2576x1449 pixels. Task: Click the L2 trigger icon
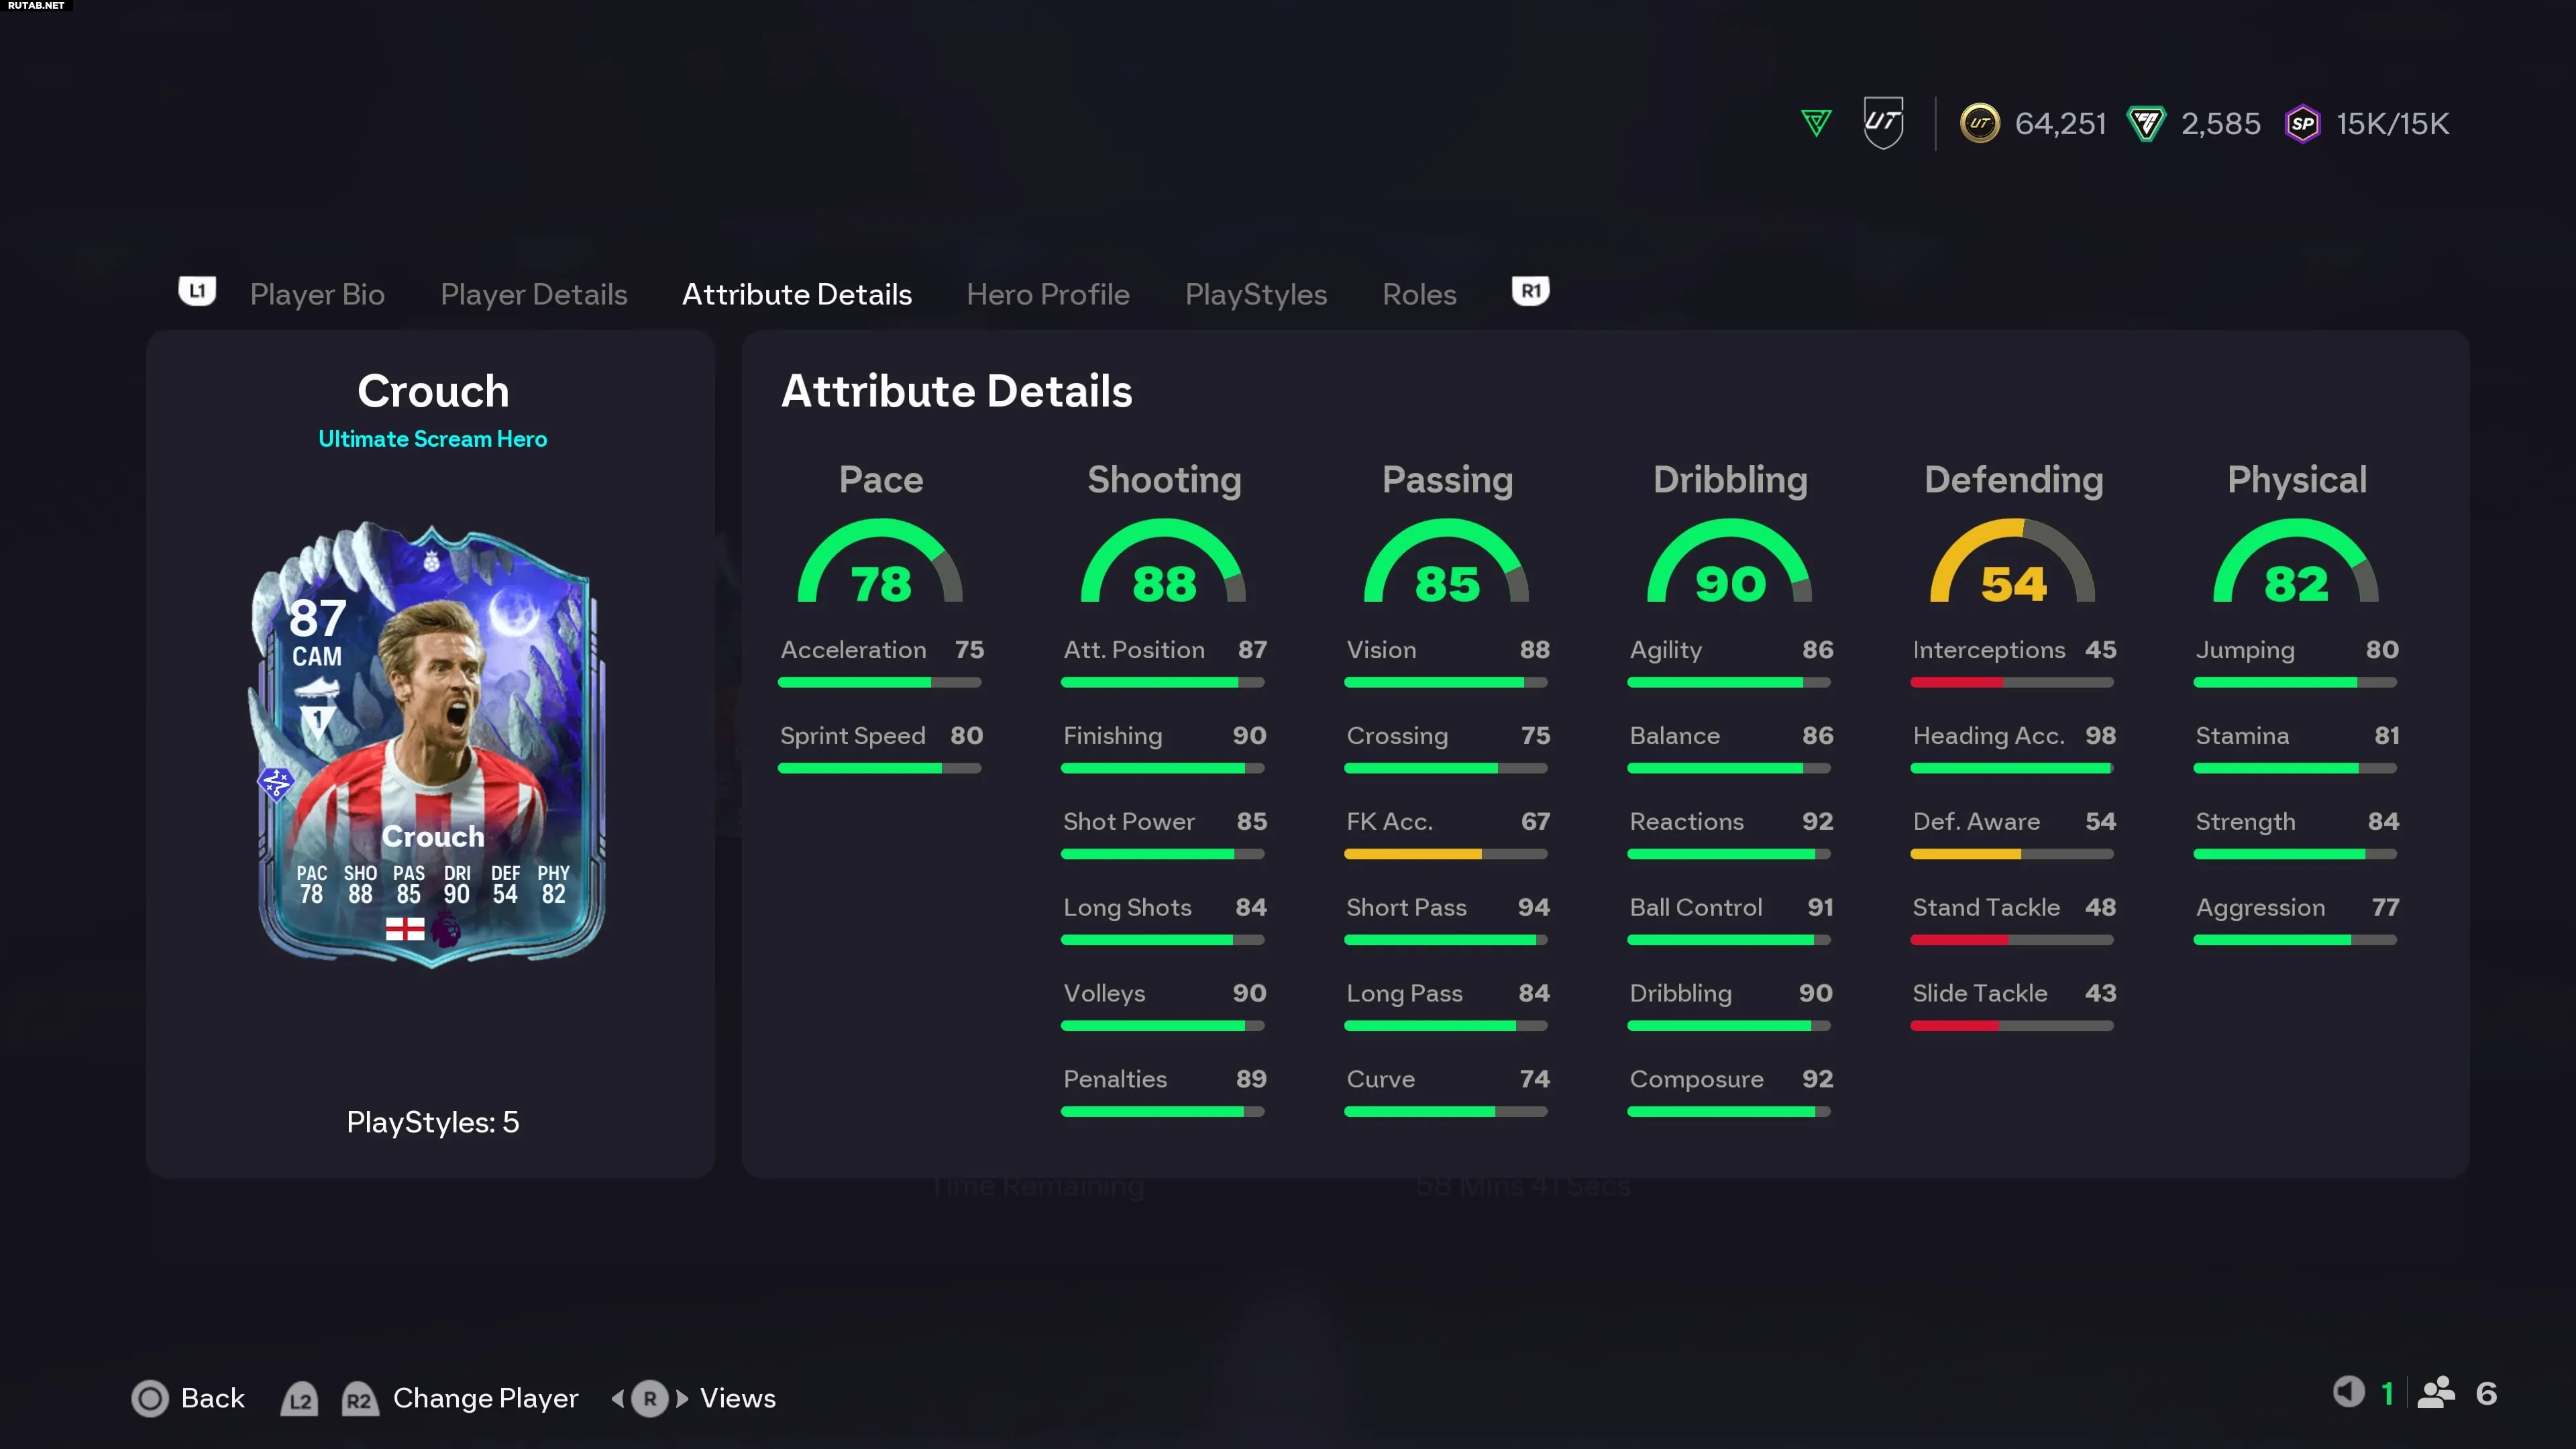(299, 1399)
